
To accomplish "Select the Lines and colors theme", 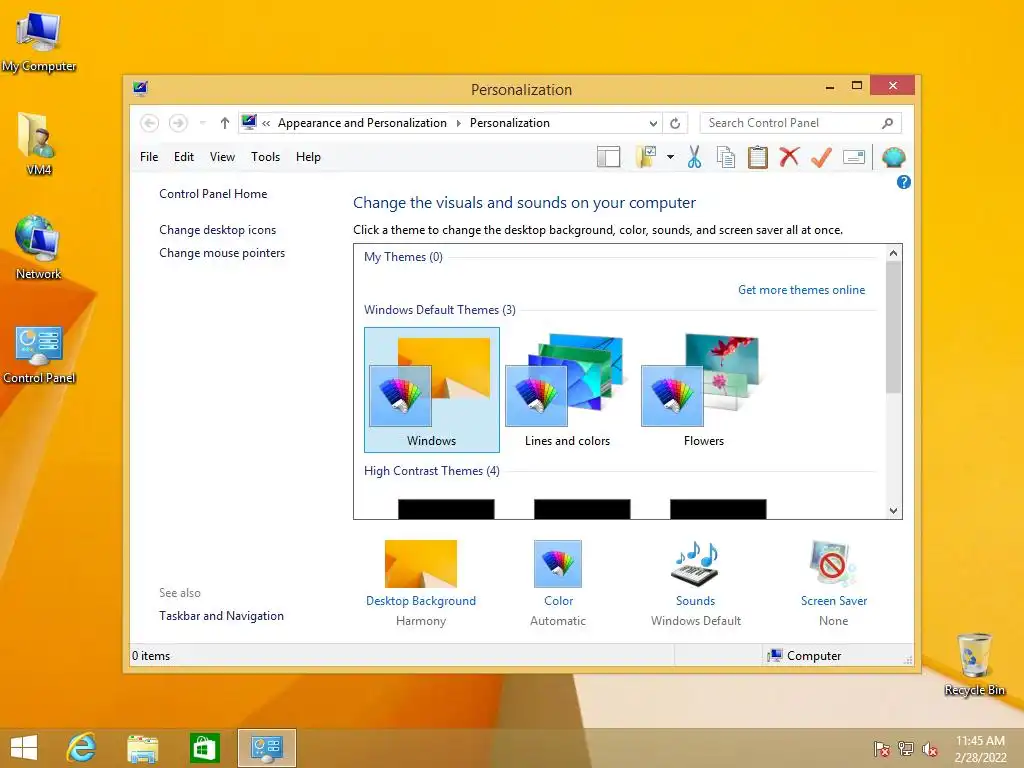I will tap(568, 390).
